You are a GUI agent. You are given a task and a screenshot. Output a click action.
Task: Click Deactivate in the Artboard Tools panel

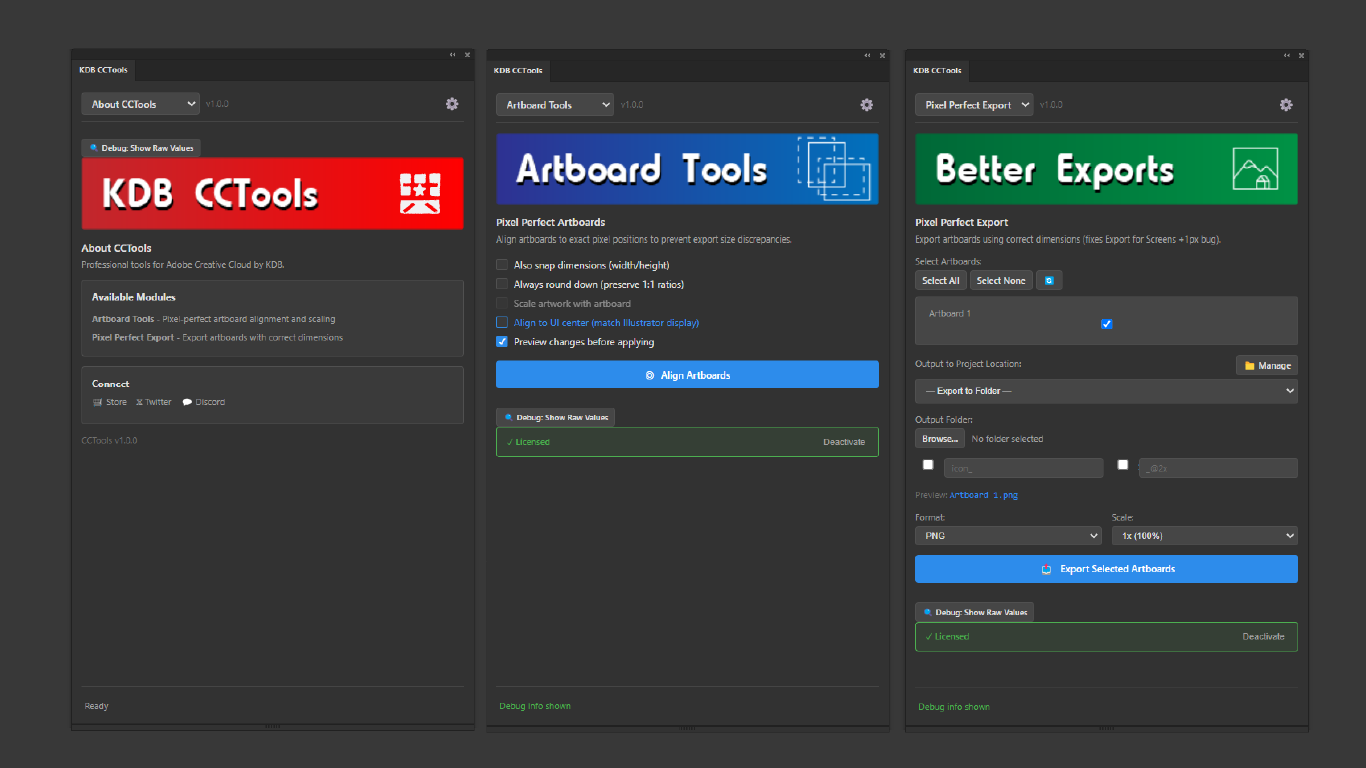[844, 442]
